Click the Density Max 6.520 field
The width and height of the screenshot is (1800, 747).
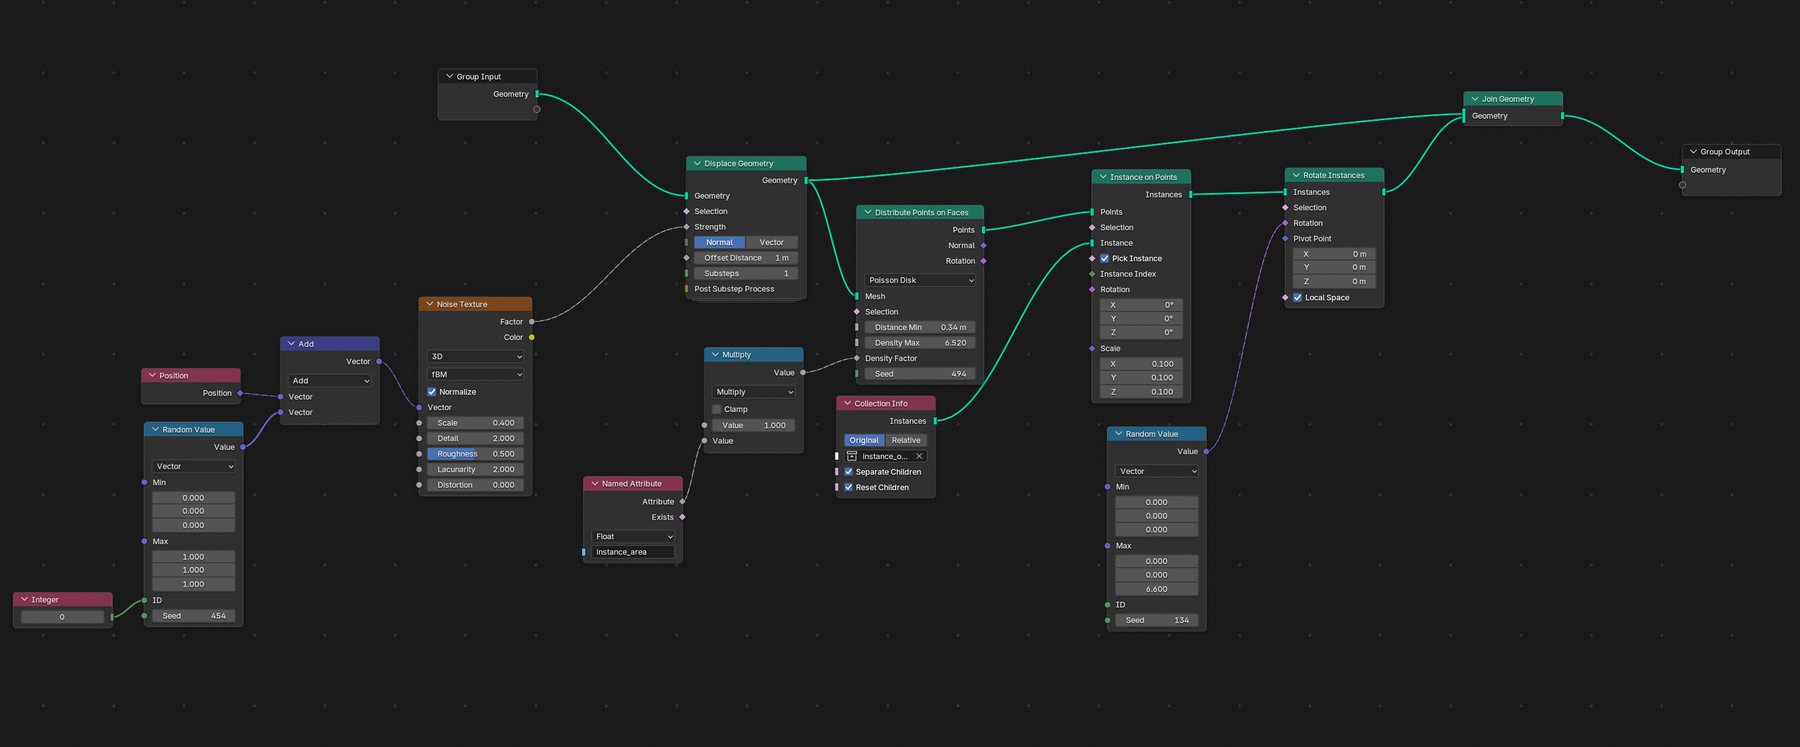pyautogui.click(x=920, y=343)
